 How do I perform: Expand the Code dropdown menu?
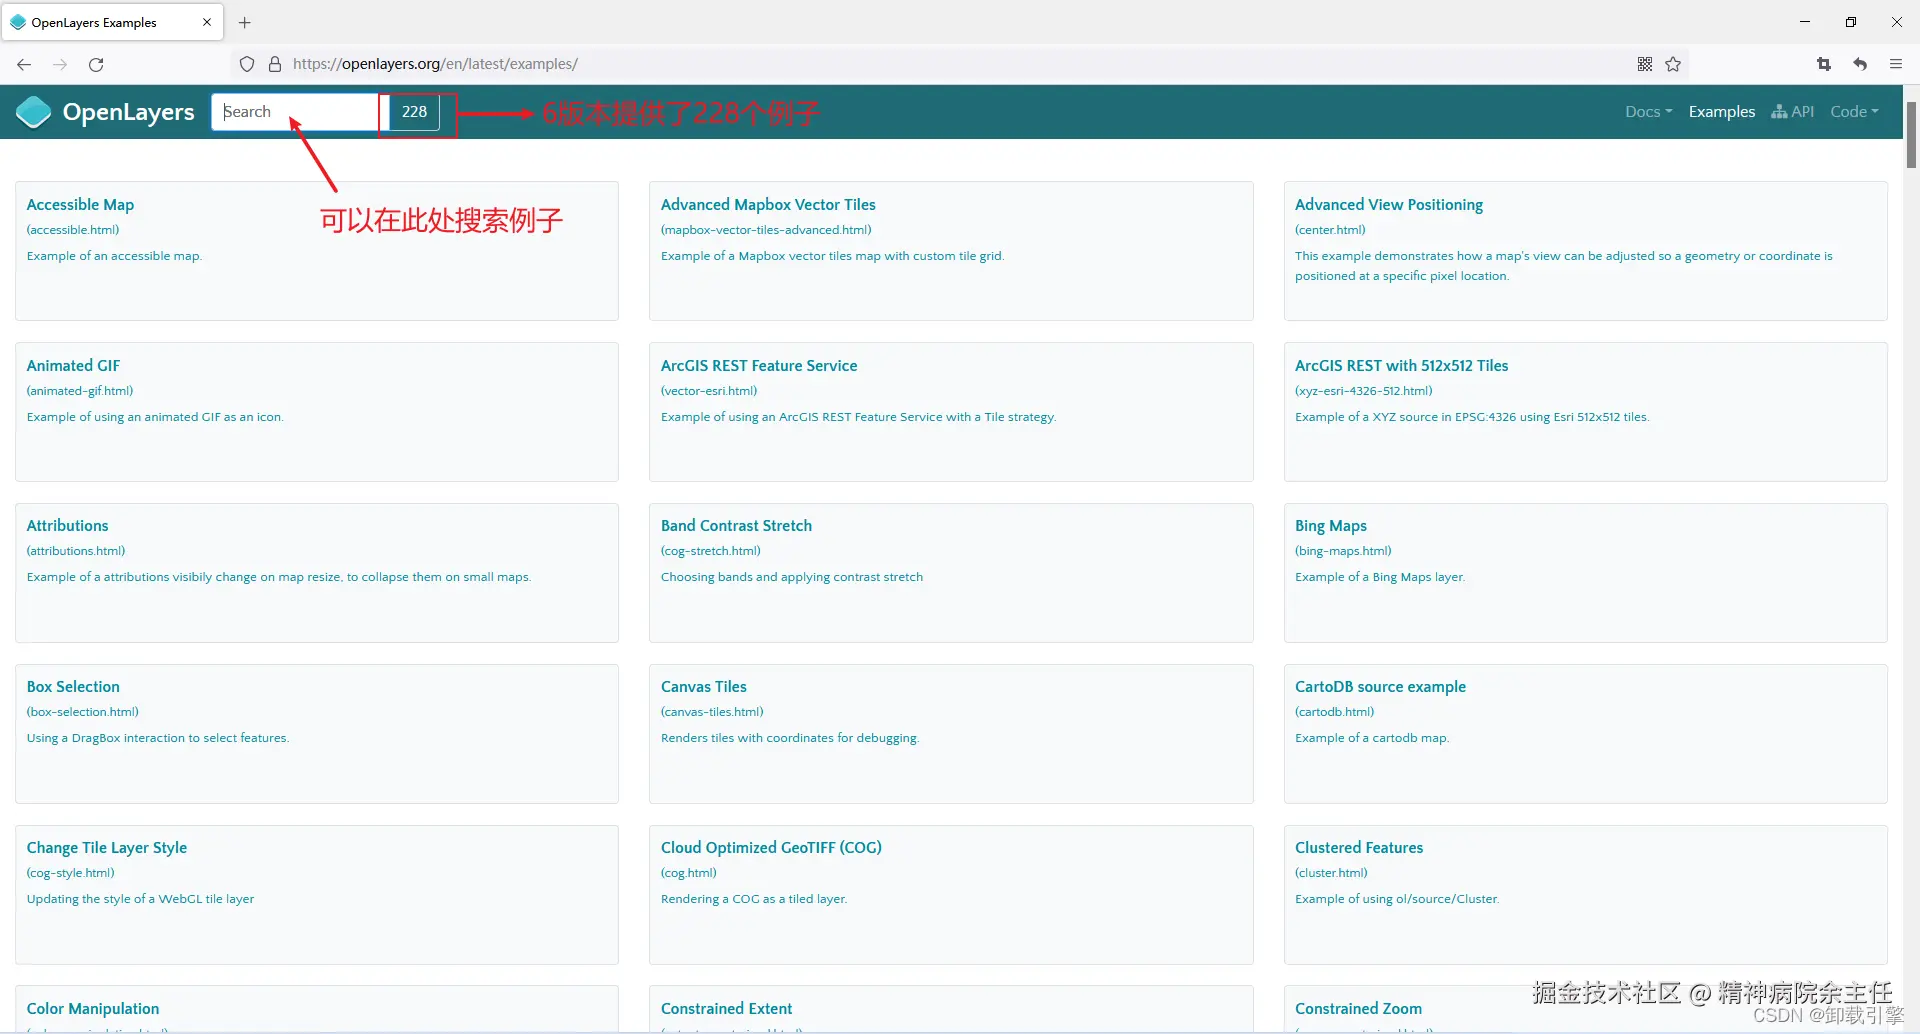coord(1854,112)
